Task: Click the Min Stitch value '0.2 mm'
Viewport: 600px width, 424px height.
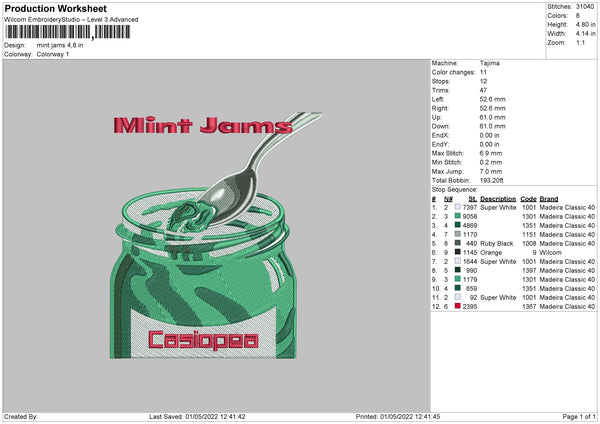Action: (491, 162)
